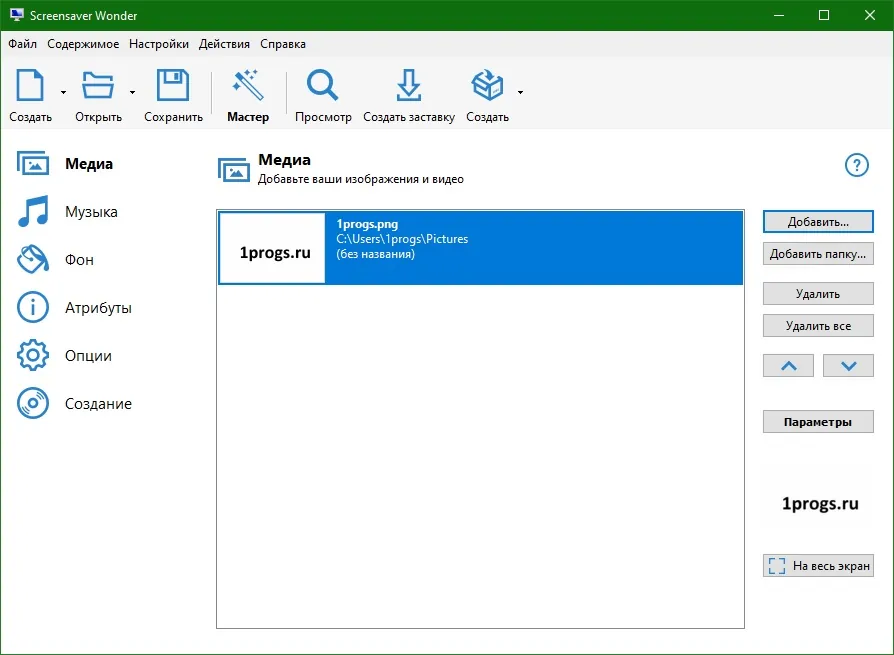Viewport: 894px width, 655px height.
Task: Click the Создать заставку download icon
Action: coord(409,85)
